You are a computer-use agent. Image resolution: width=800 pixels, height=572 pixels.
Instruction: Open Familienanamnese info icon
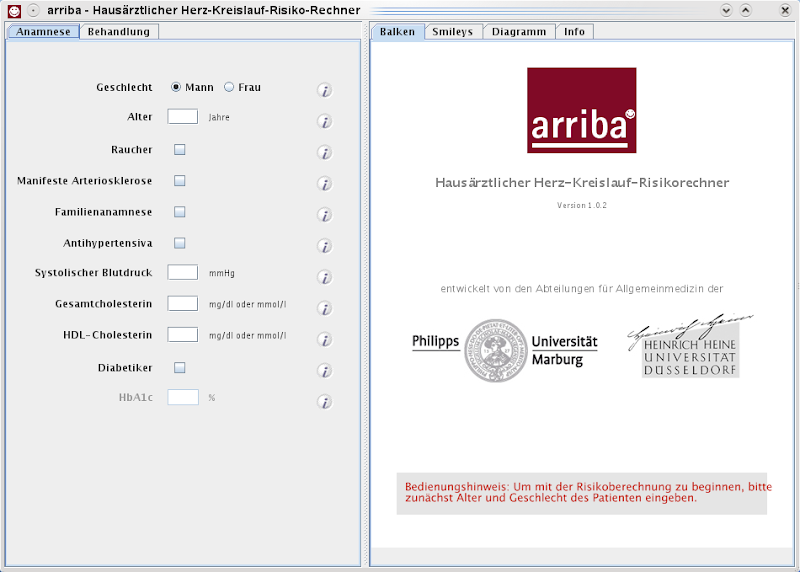point(324,215)
